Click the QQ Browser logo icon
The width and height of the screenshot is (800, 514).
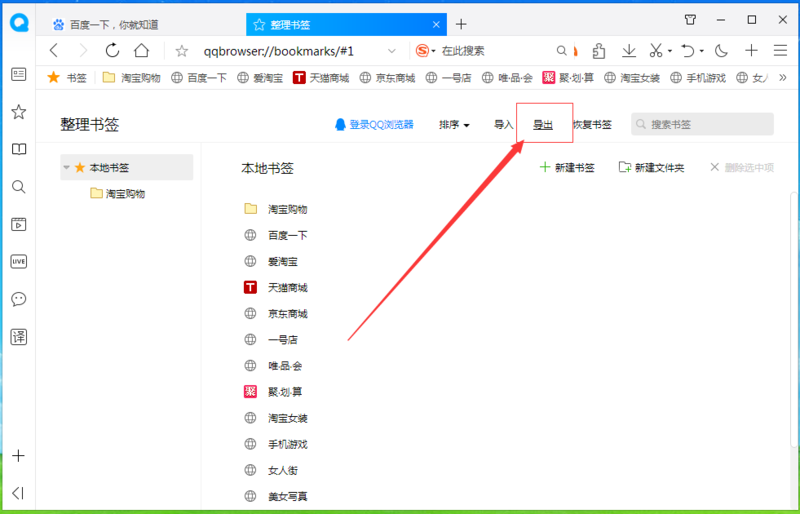coord(19,23)
